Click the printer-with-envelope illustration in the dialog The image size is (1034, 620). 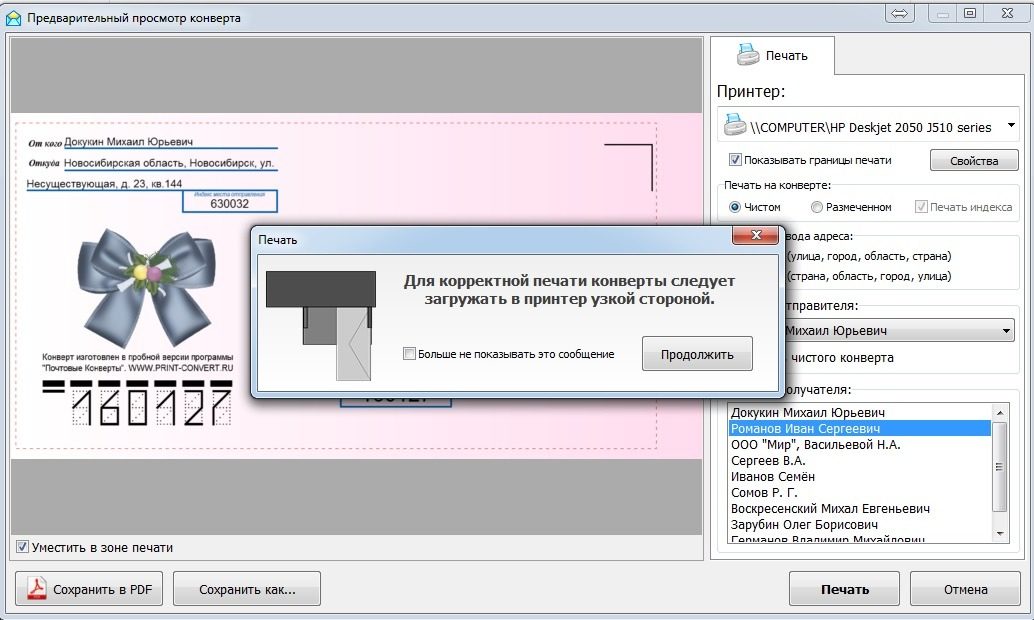pyautogui.click(x=321, y=325)
